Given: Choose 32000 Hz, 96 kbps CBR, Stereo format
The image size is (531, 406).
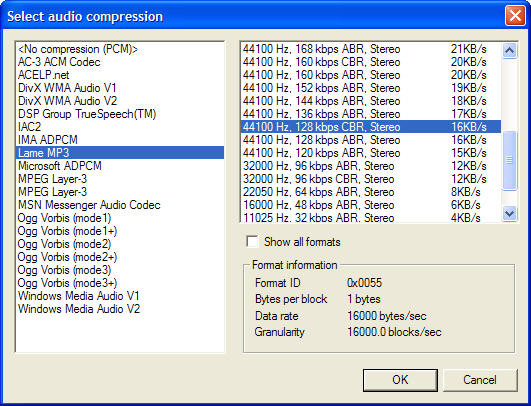Looking at the screenshot, I should click(371, 179).
